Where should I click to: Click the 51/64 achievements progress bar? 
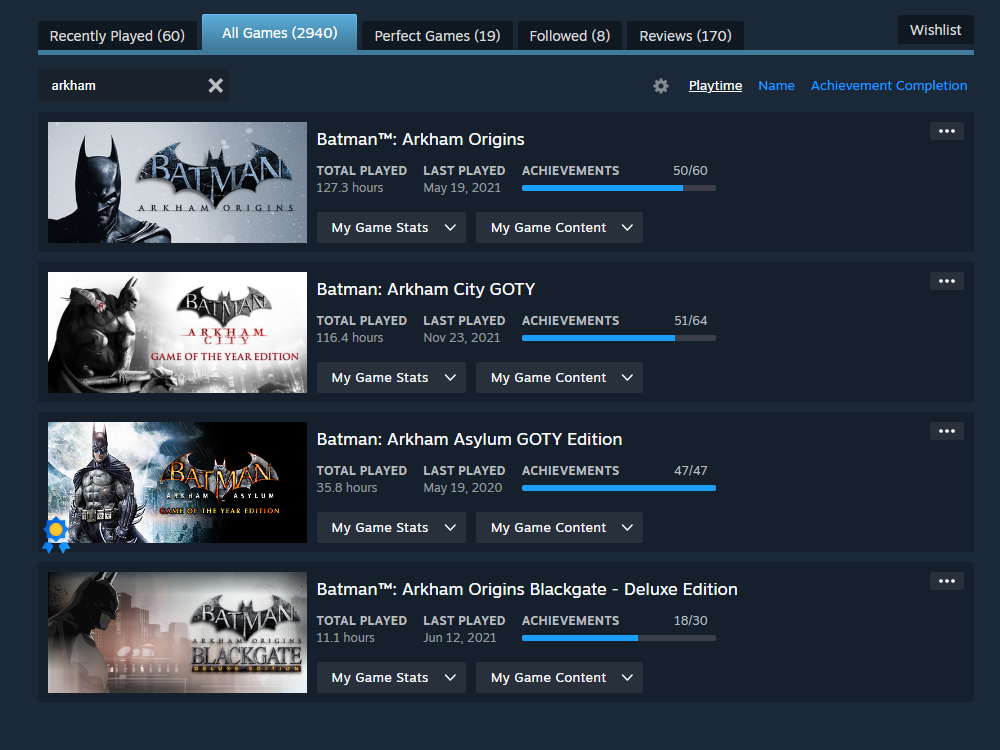pyautogui.click(x=619, y=338)
